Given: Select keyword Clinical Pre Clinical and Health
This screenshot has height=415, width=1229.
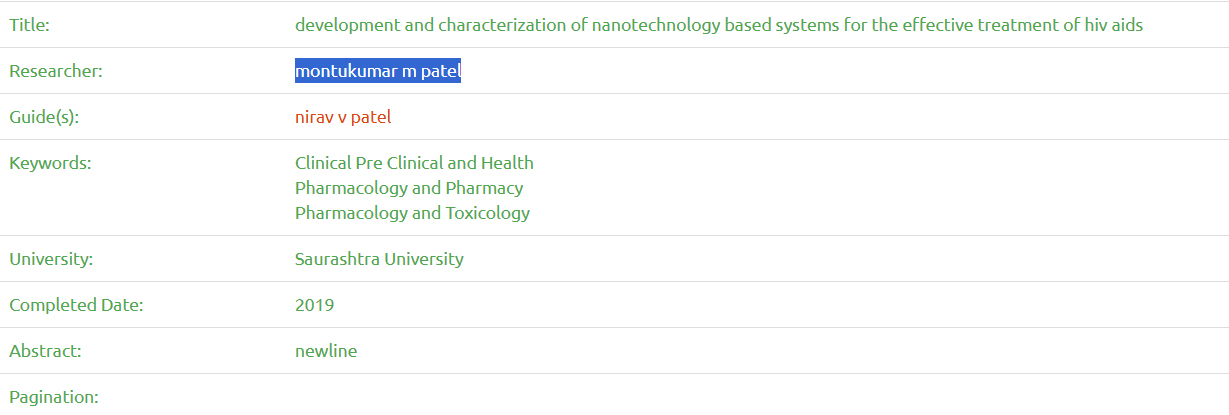Looking at the screenshot, I should tap(414, 163).
